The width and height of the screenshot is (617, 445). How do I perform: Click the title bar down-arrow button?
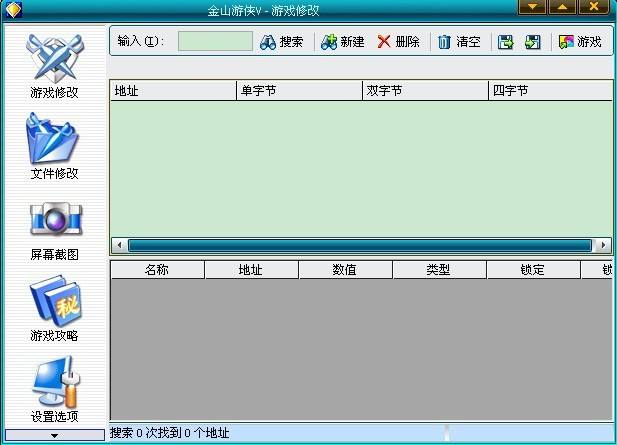click(532, 7)
